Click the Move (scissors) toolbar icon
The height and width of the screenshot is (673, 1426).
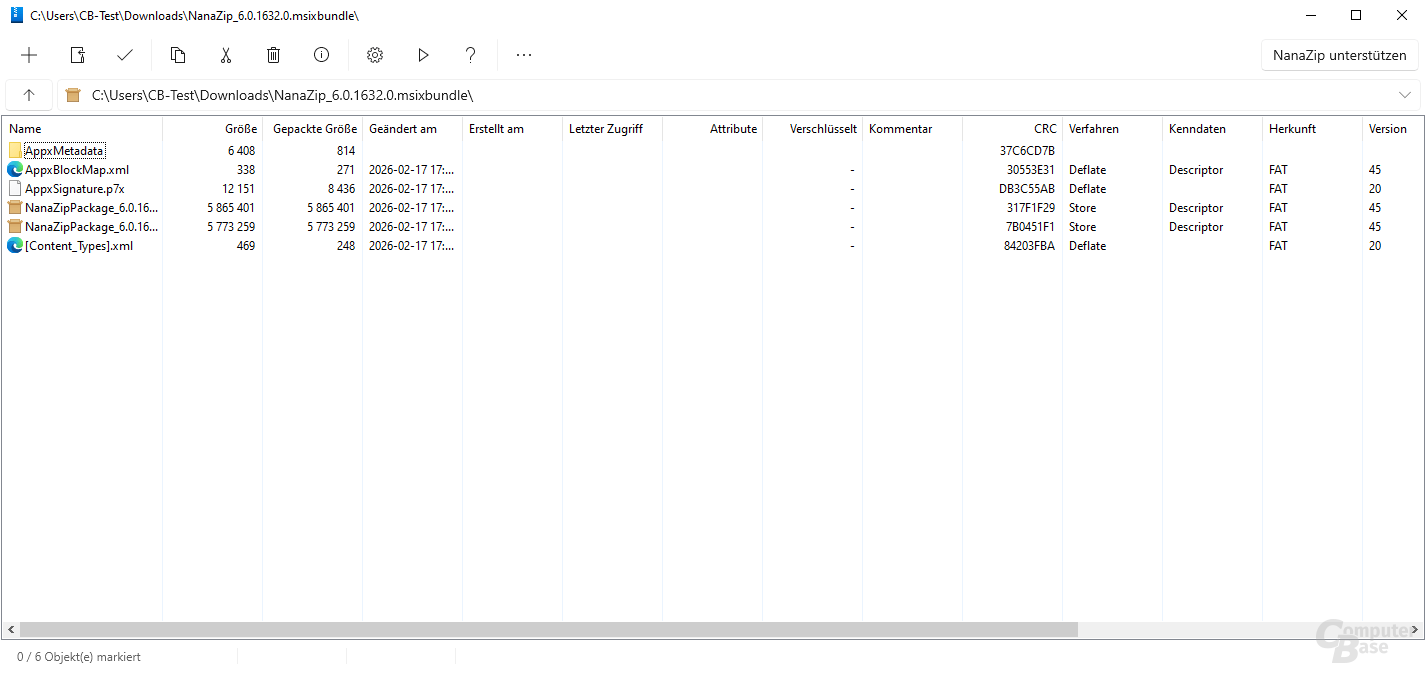coord(226,55)
